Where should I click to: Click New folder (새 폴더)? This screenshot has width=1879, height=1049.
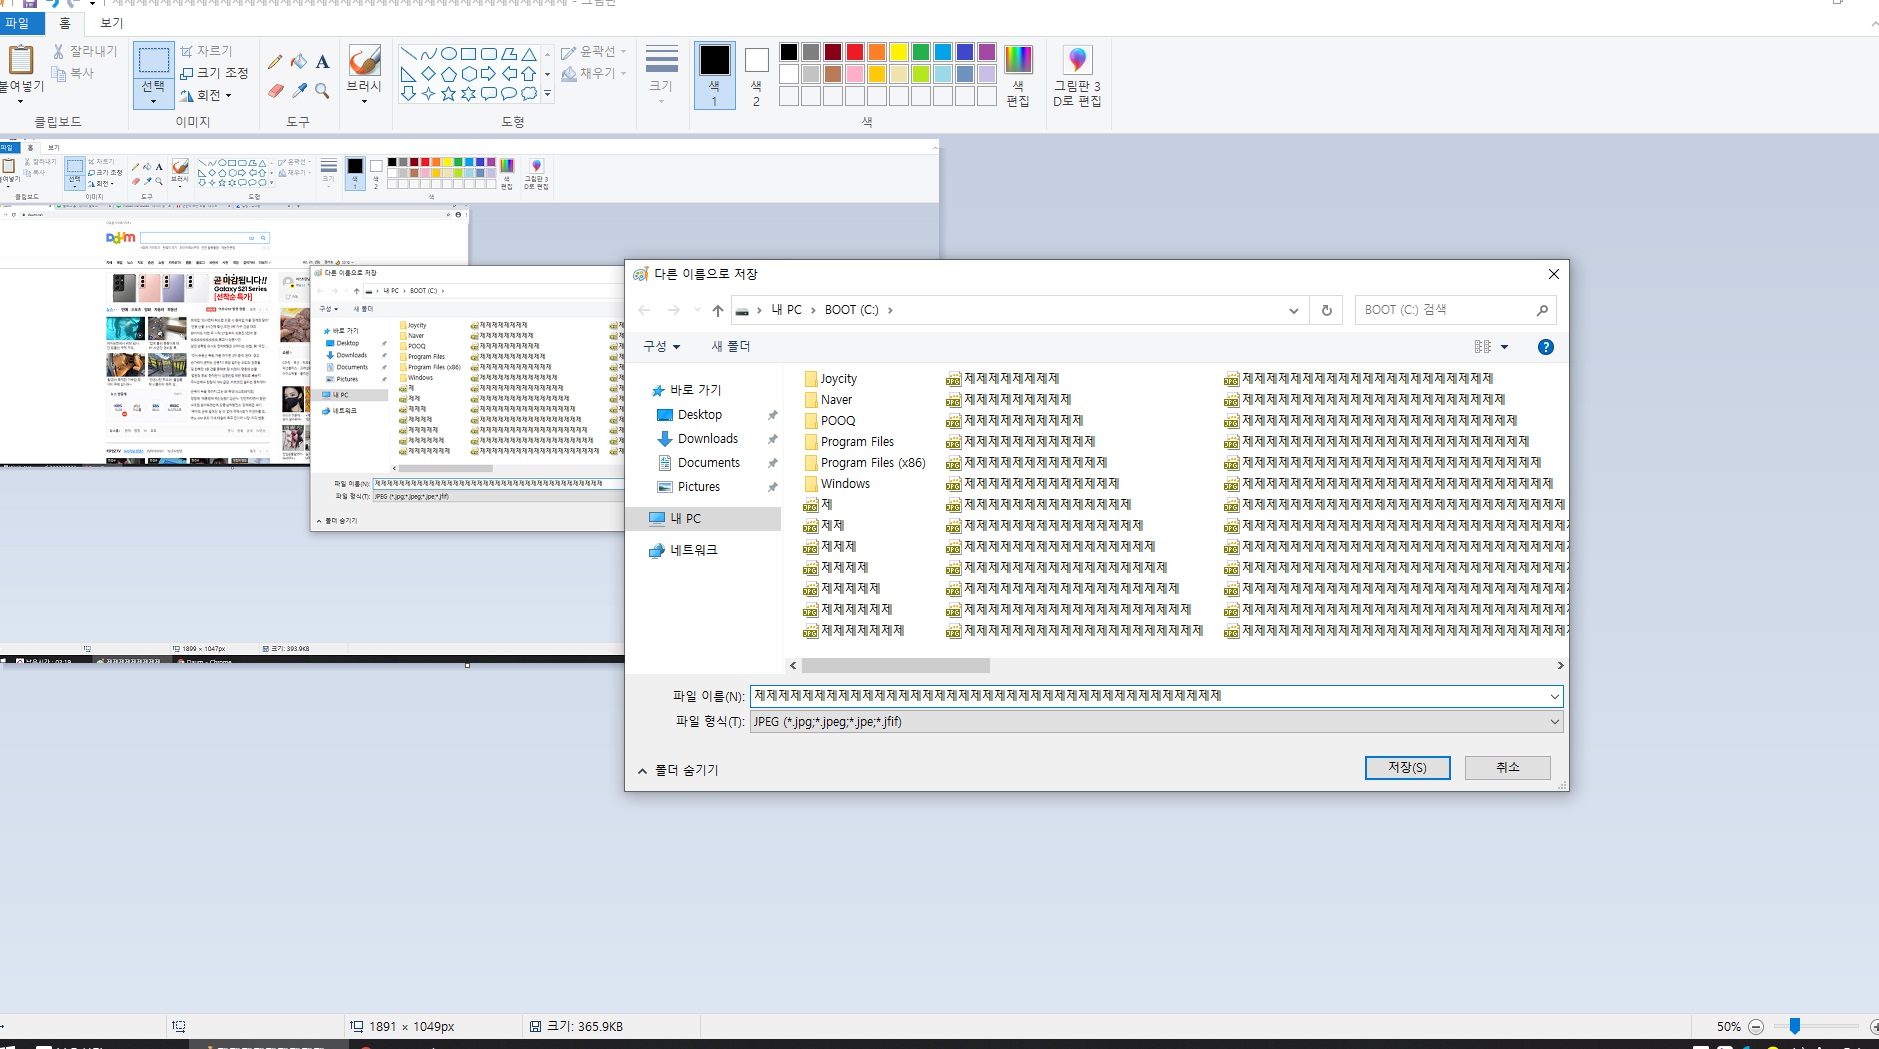pos(731,346)
